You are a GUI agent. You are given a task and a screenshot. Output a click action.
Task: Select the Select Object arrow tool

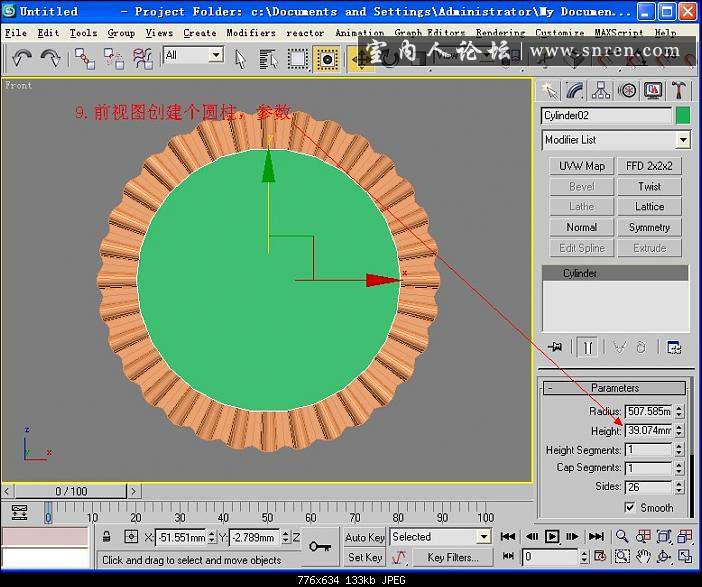click(x=241, y=57)
